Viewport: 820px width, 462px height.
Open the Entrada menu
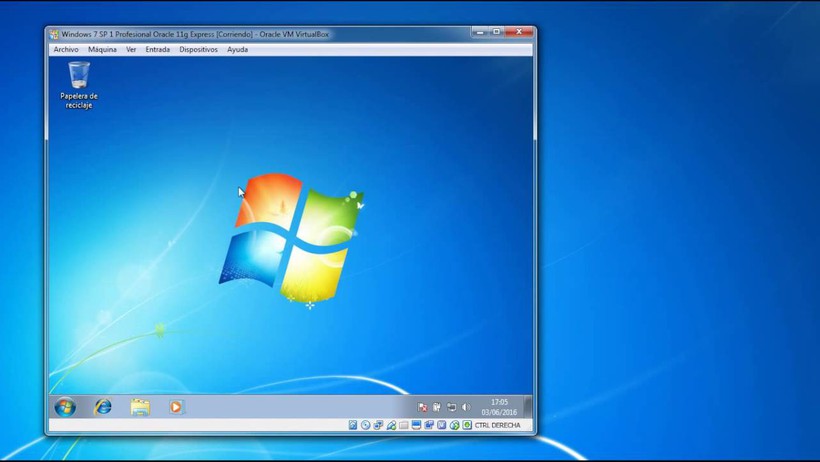(157, 49)
